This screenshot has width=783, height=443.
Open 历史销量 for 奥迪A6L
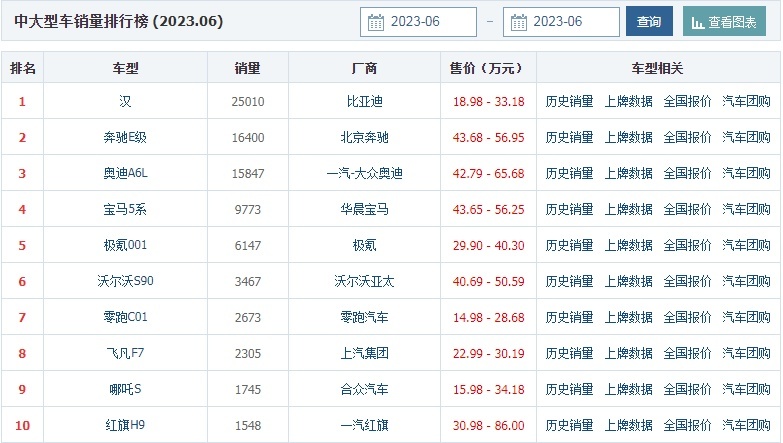(x=569, y=173)
